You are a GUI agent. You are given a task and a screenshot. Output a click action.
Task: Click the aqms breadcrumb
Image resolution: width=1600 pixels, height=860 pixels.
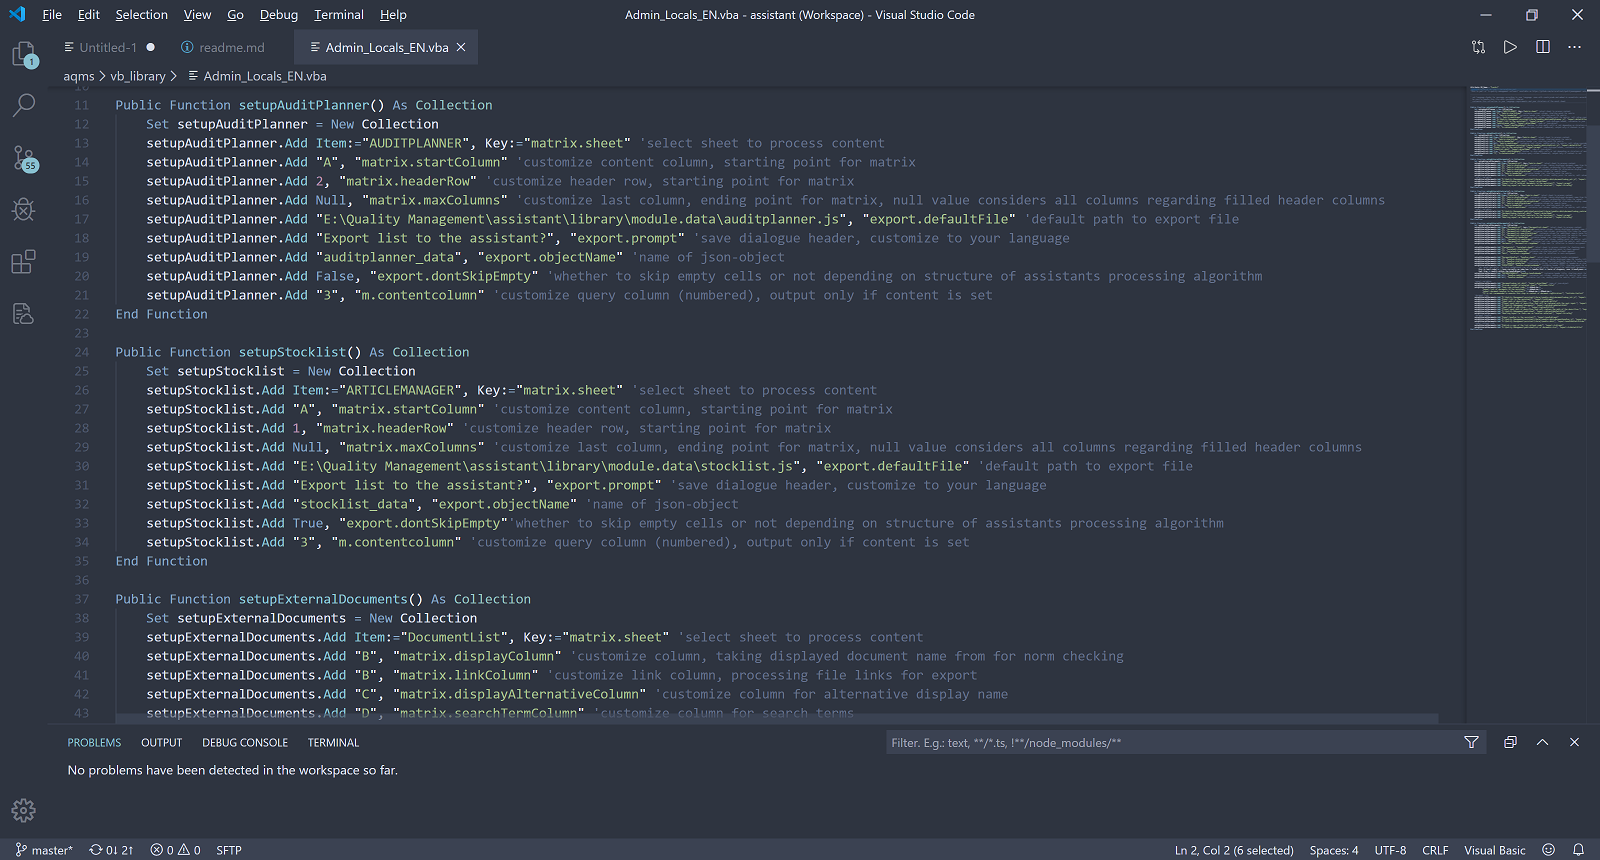pyautogui.click(x=79, y=76)
